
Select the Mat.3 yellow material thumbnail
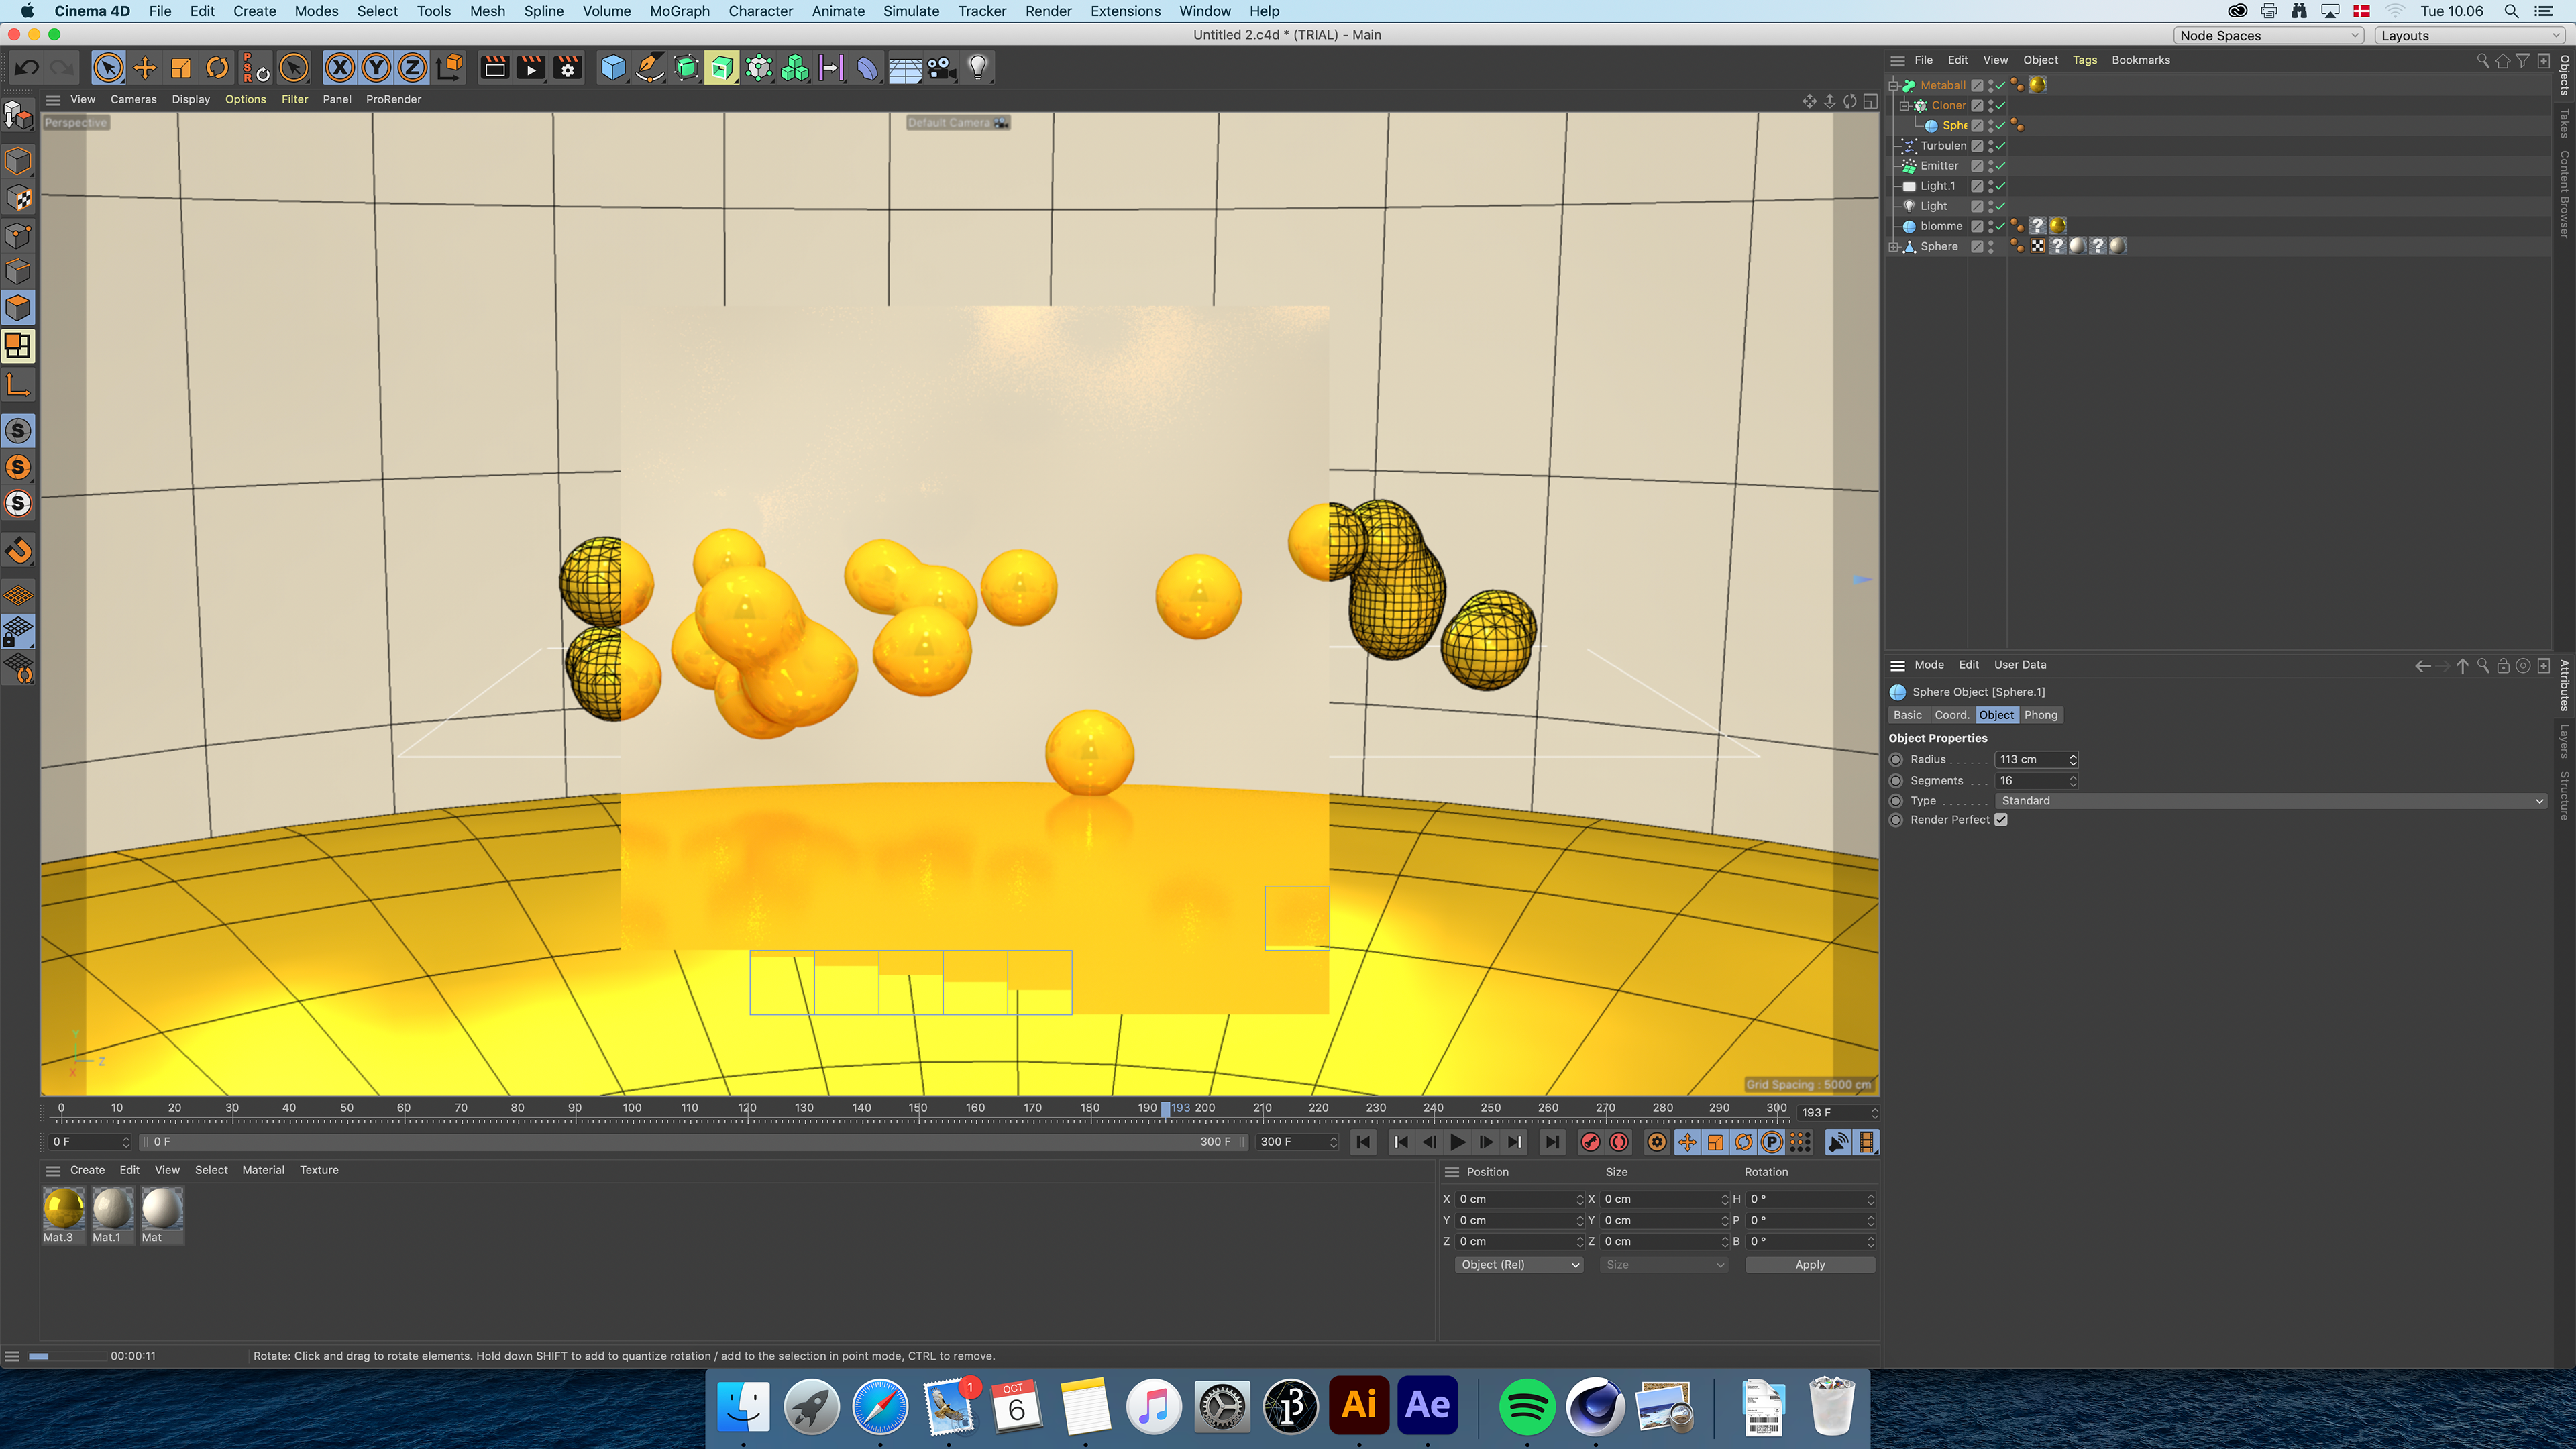(64, 1209)
